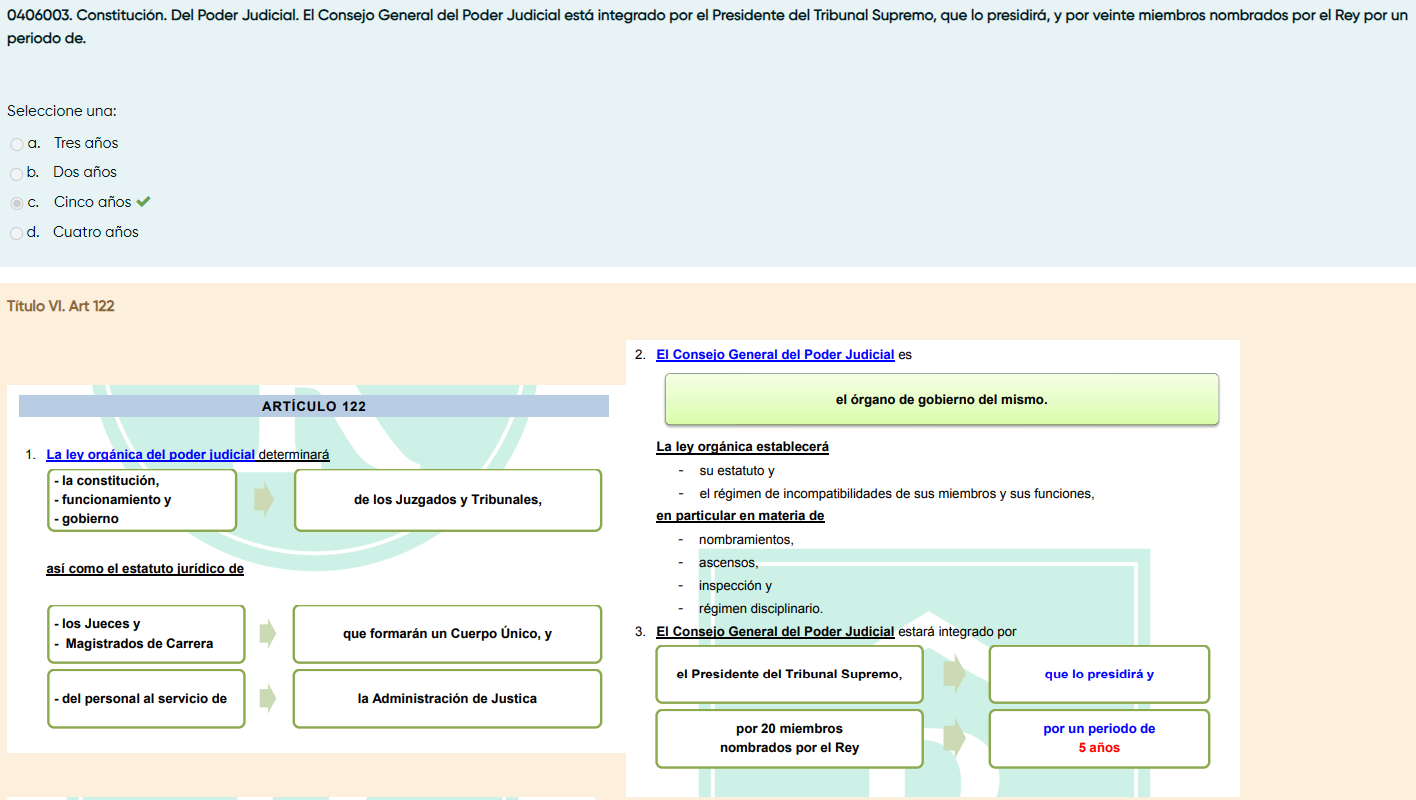Click the green 'el órgano de gobierno del mismo' box

tap(941, 400)
